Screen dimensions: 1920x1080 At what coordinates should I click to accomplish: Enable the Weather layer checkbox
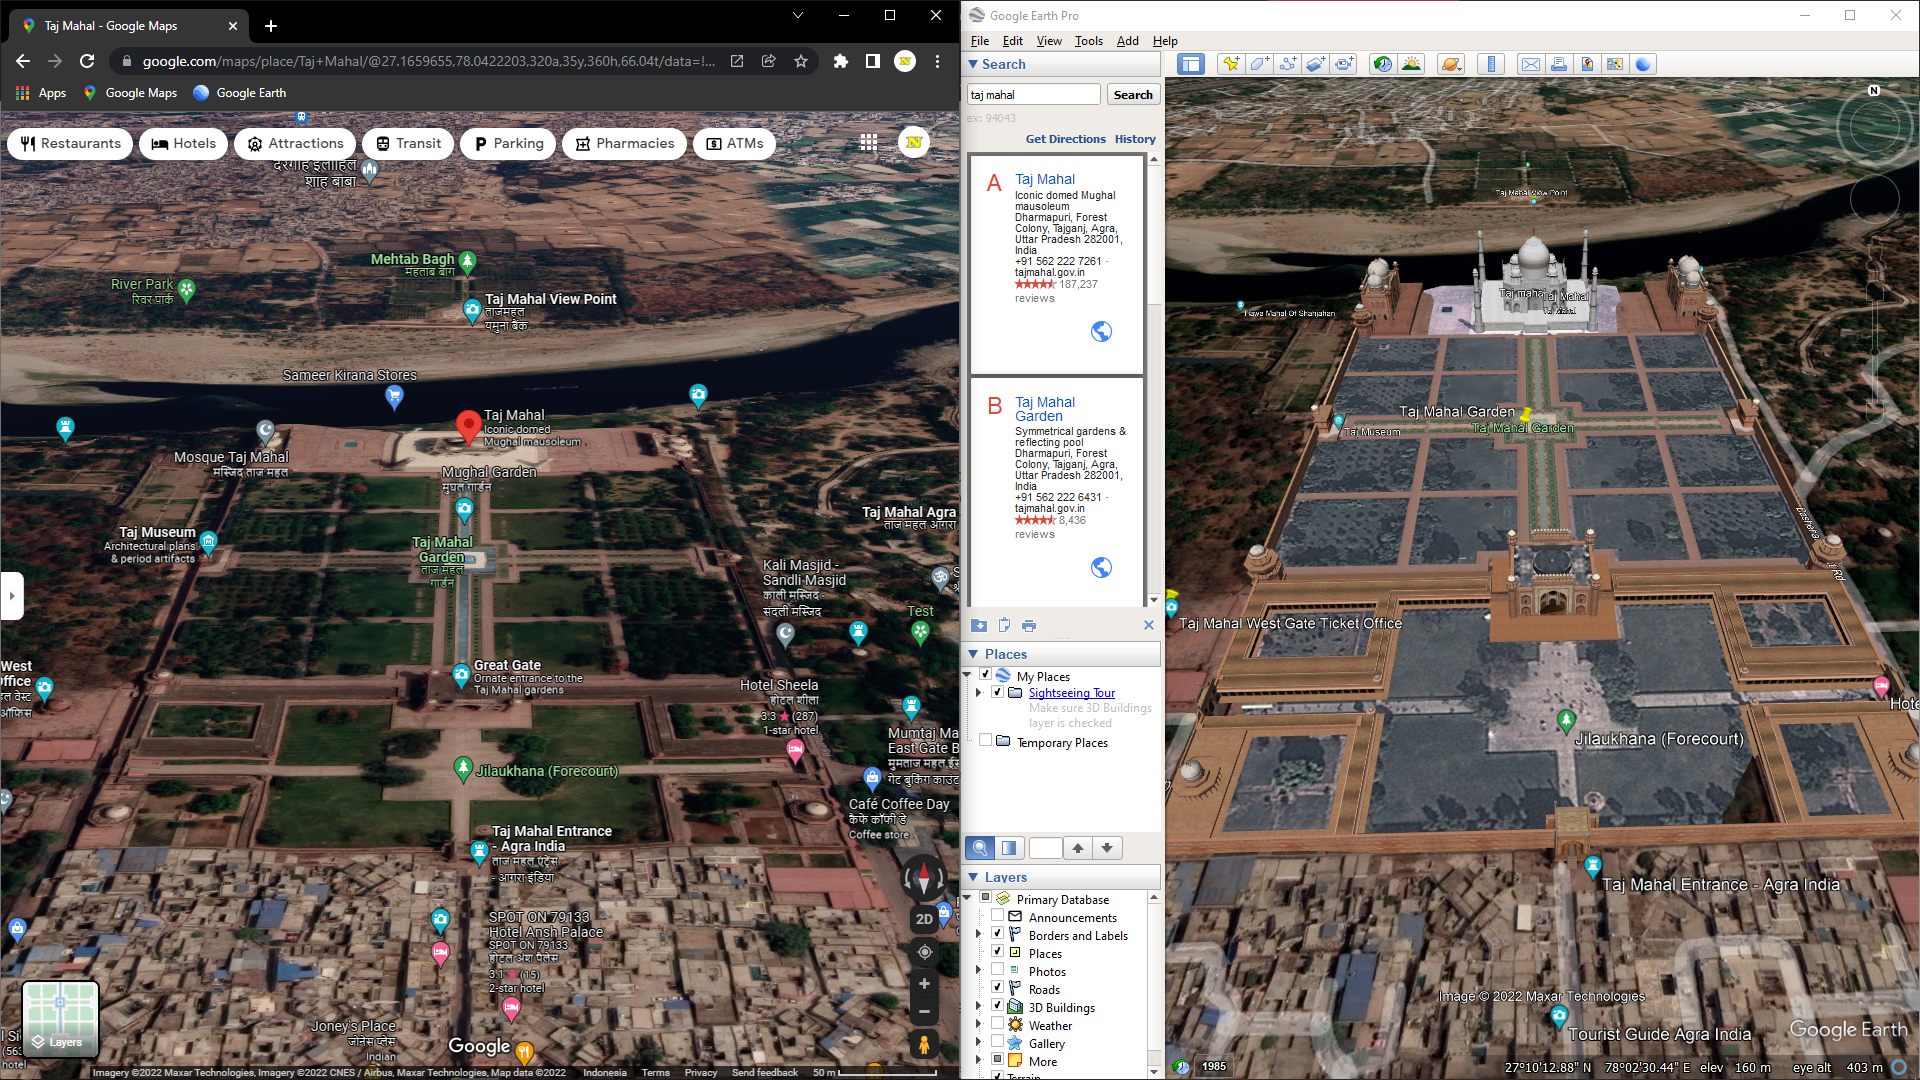point(997,1024)
